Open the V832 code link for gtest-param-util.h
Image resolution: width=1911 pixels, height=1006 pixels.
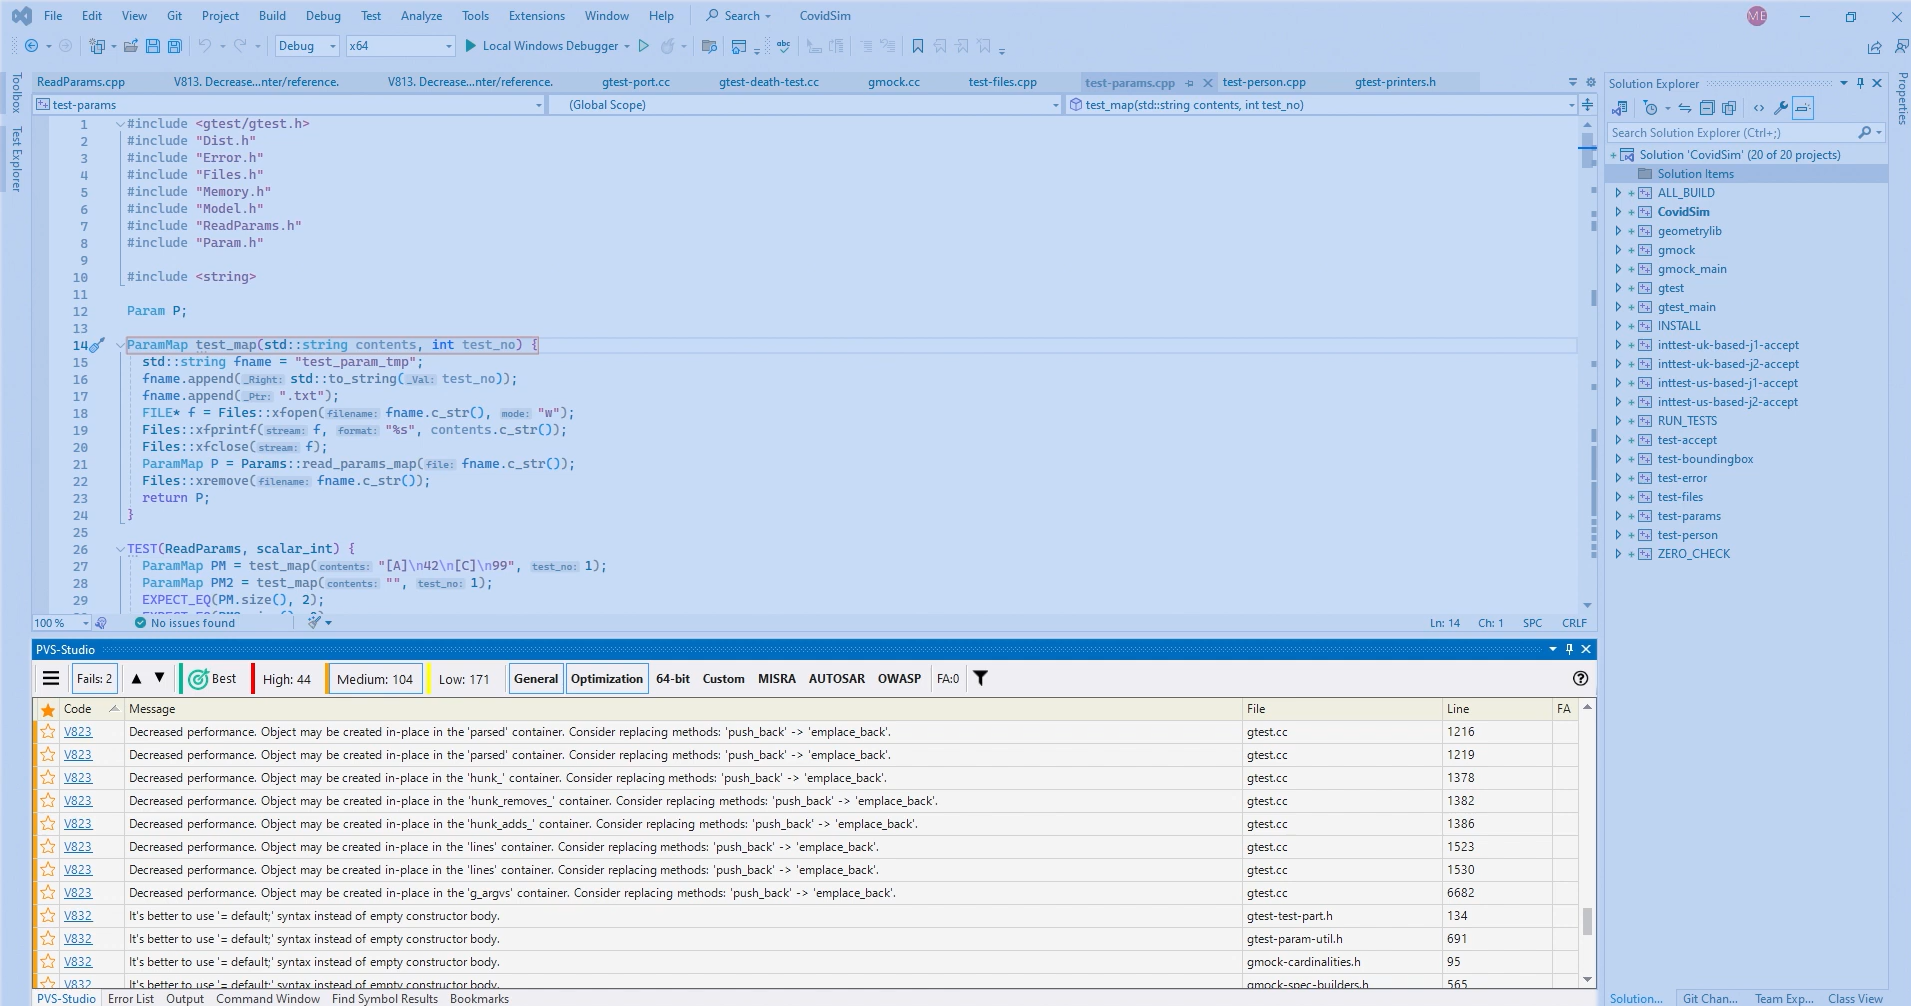(78, 939)
